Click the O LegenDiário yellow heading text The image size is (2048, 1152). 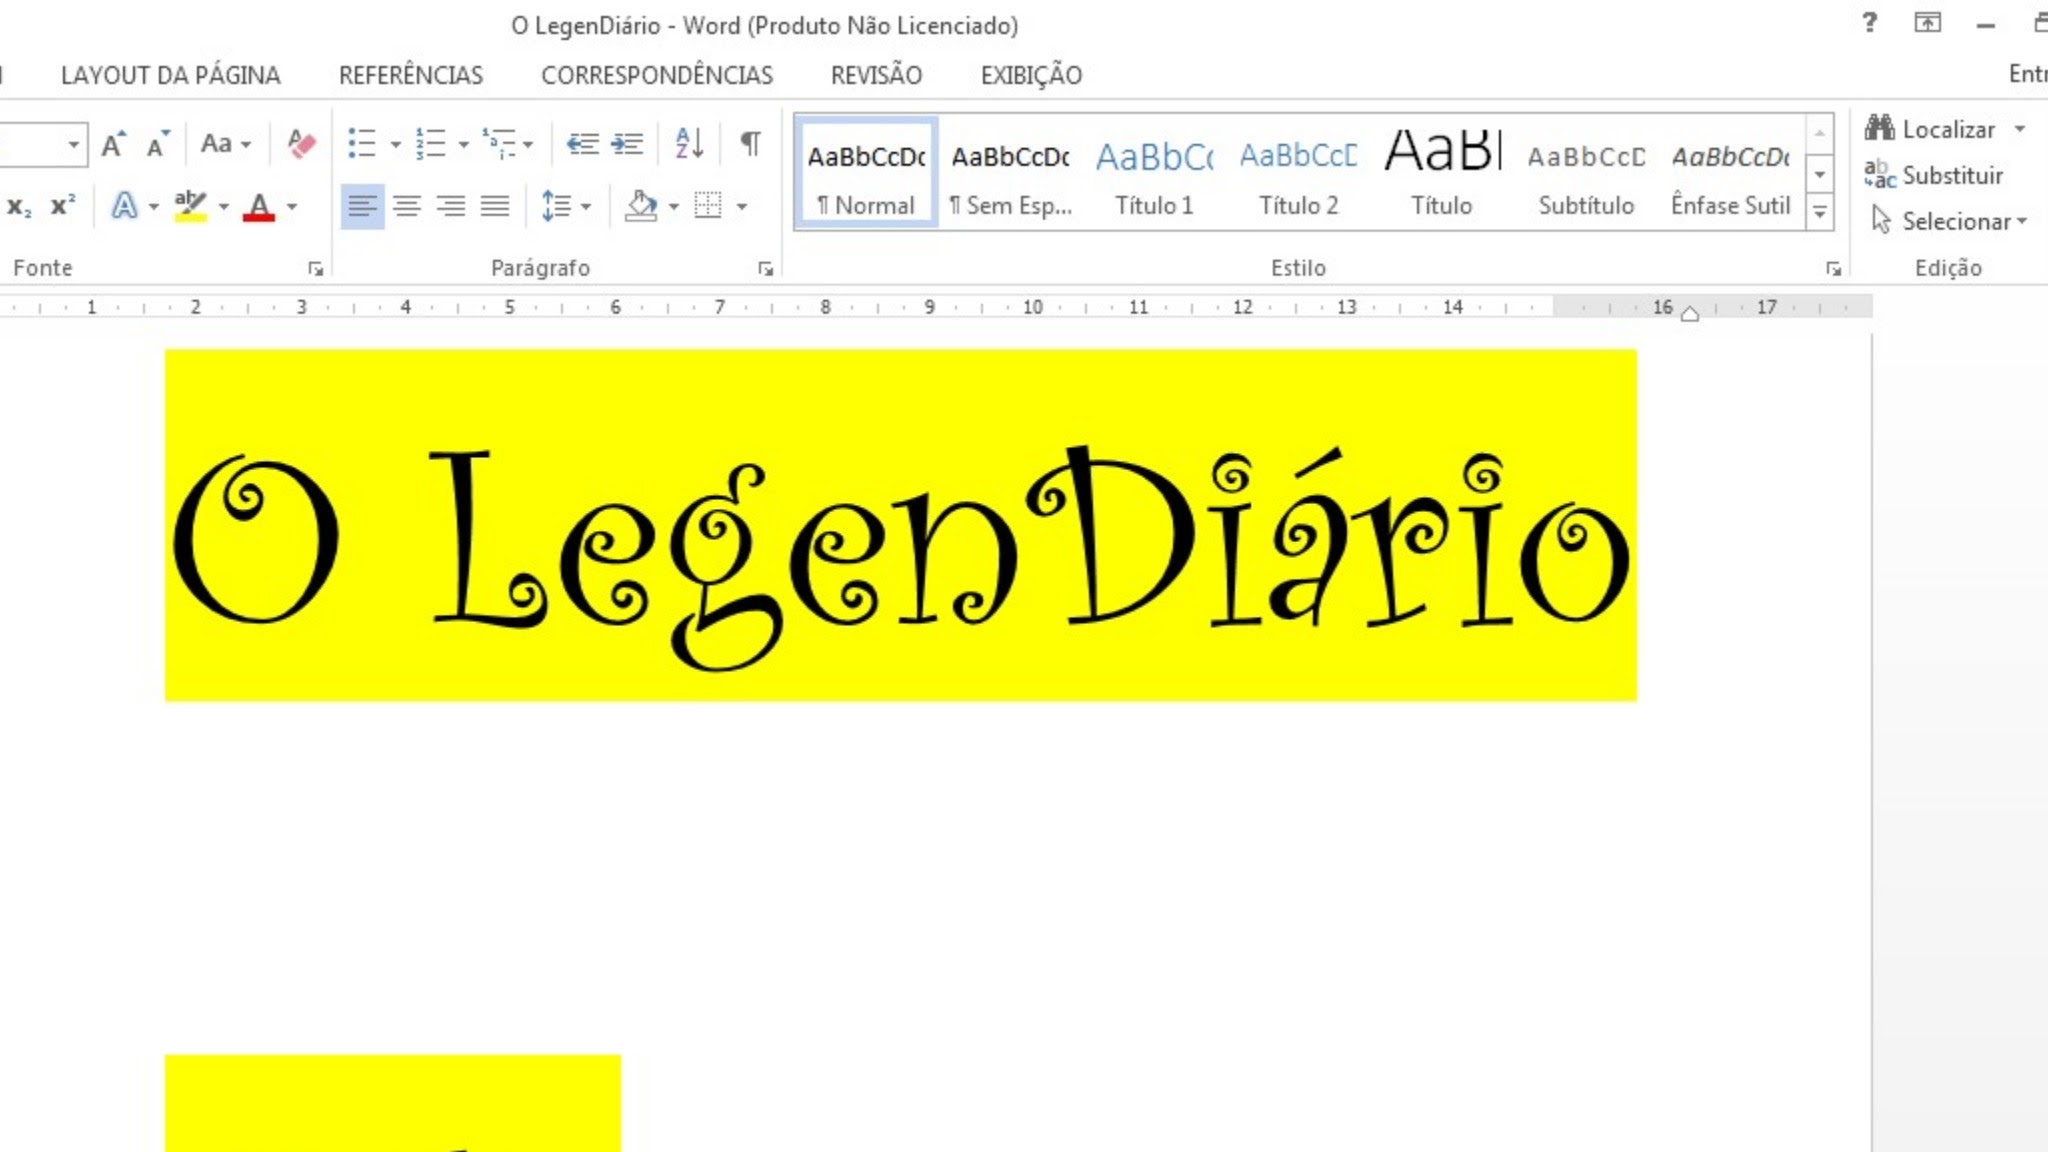click(x=900, y=540)
